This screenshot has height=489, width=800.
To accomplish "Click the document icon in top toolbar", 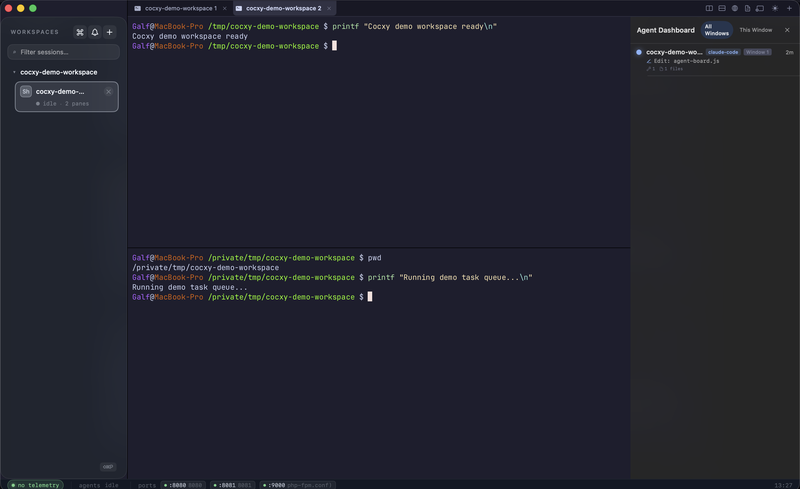I will coord(747,8).
